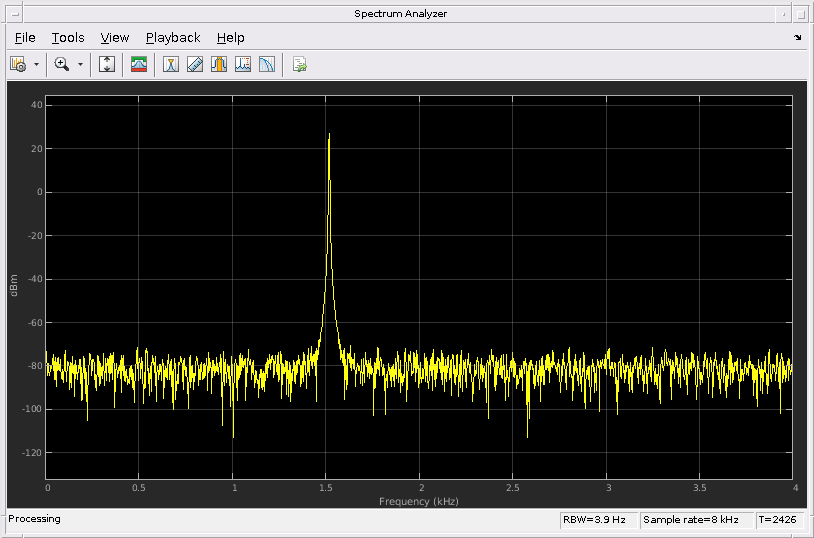814x538 pixels.
Task: Open the window menu button at title bar left
Action: tap(15, 14)
